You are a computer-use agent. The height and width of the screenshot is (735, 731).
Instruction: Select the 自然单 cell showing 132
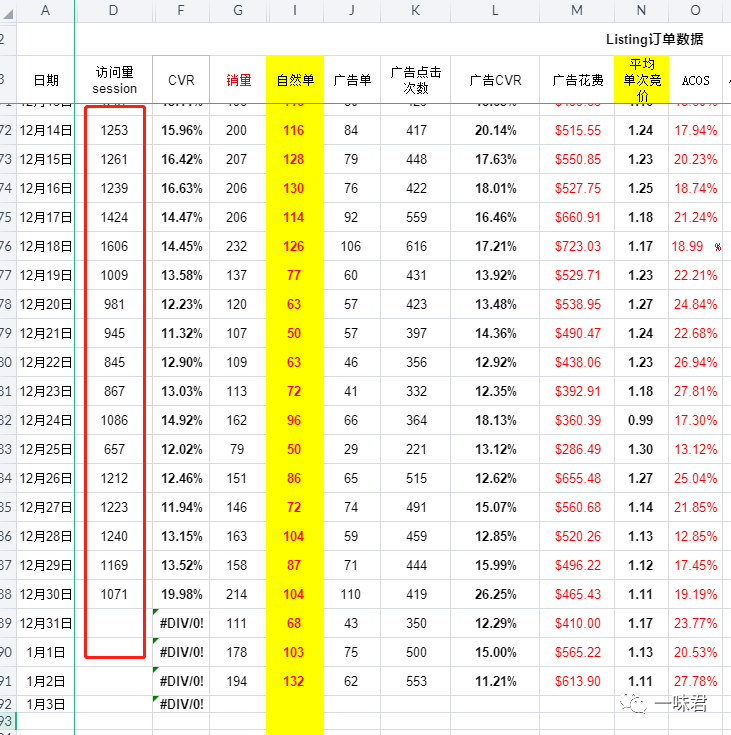[x=295, y=681]
